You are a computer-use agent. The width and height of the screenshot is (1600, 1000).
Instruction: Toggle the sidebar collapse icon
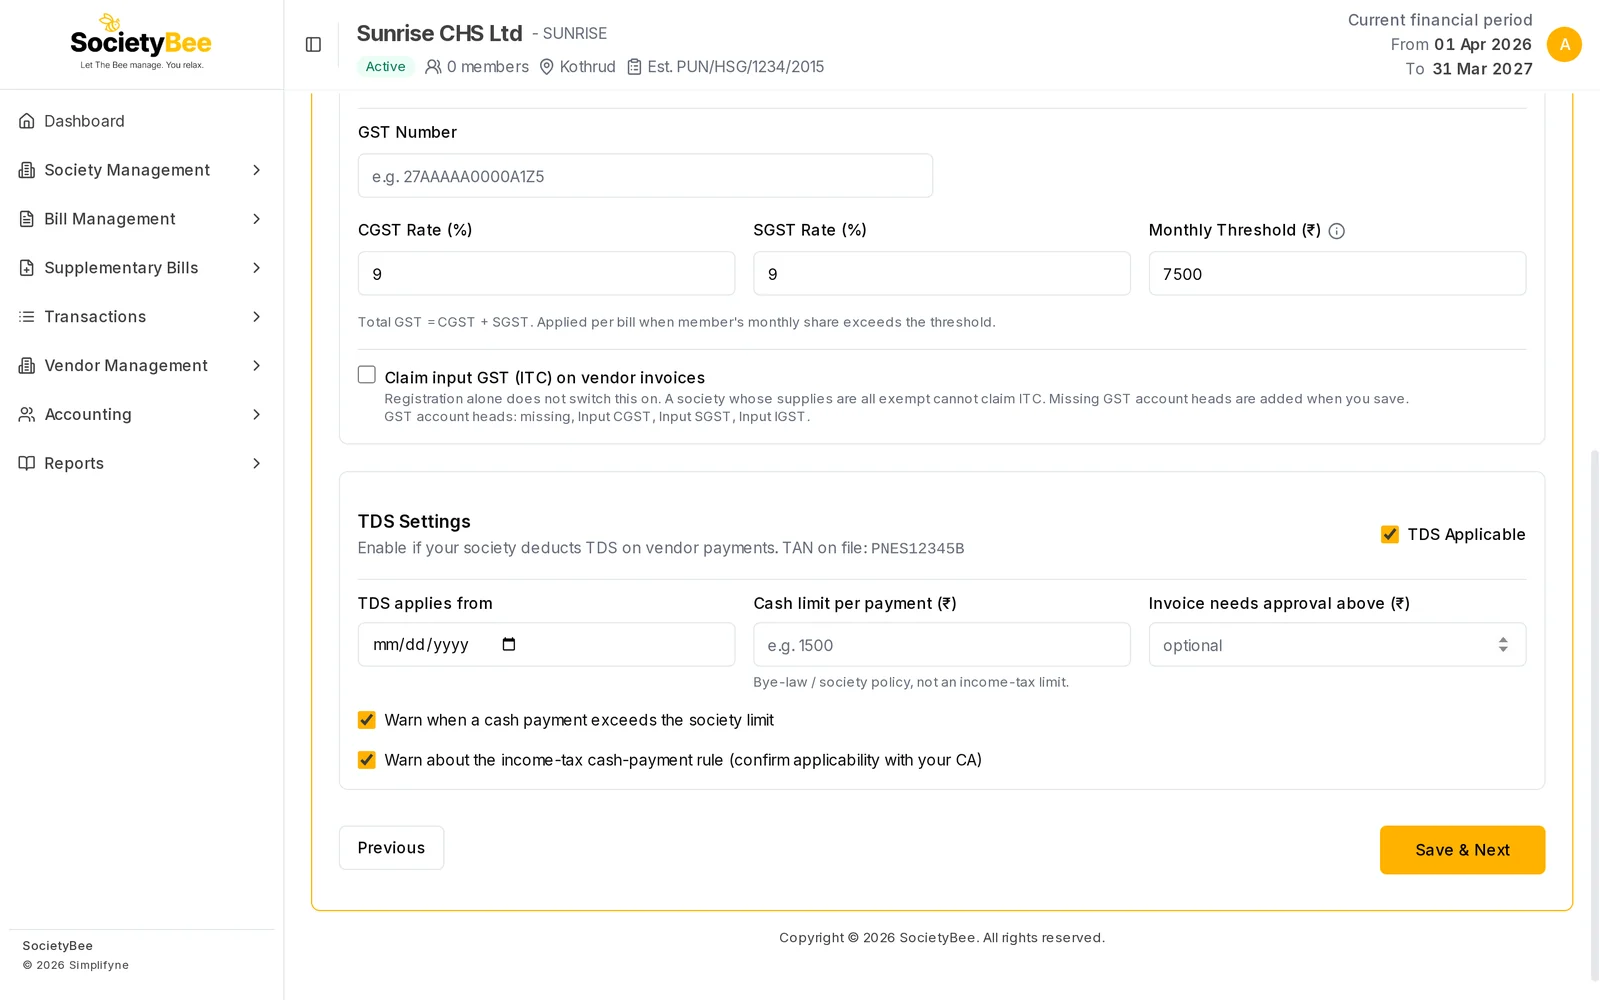[x=313, y=45]
